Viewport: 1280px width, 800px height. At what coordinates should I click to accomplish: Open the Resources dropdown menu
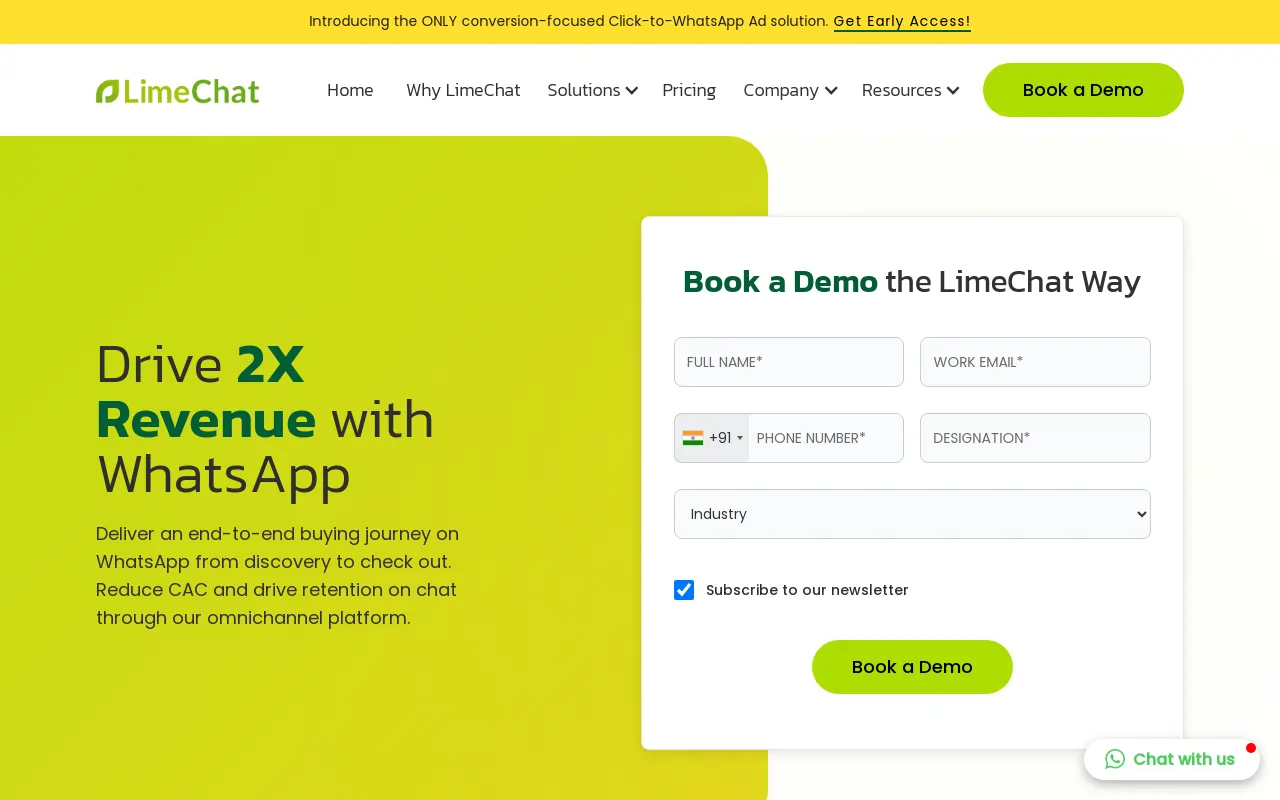pyautogui.click(x=910, y=90)
